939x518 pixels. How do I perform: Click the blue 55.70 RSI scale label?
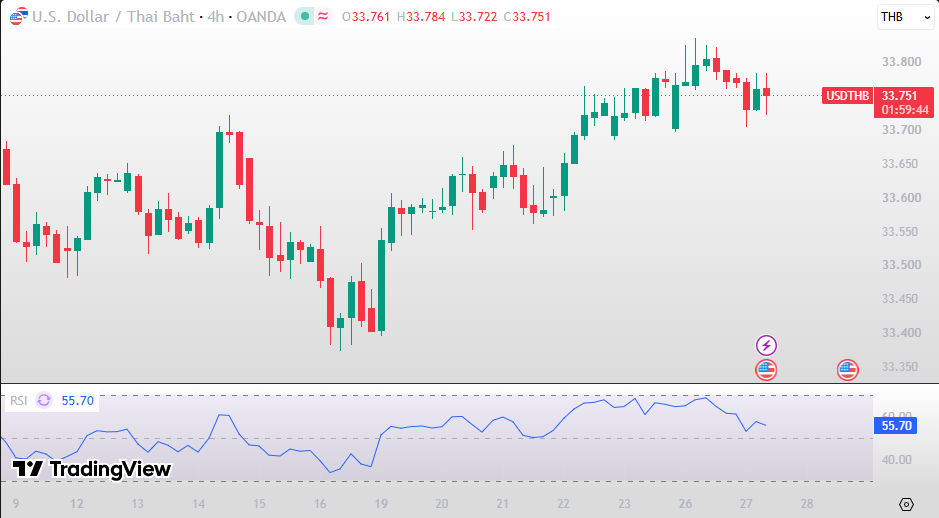[x=895, y=426]
